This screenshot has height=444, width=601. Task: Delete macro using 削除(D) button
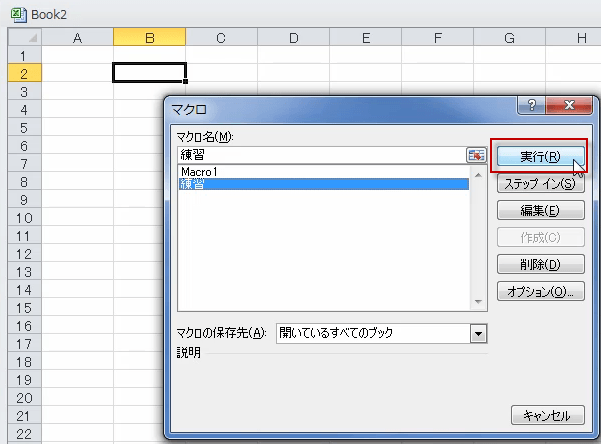[540, 265]
